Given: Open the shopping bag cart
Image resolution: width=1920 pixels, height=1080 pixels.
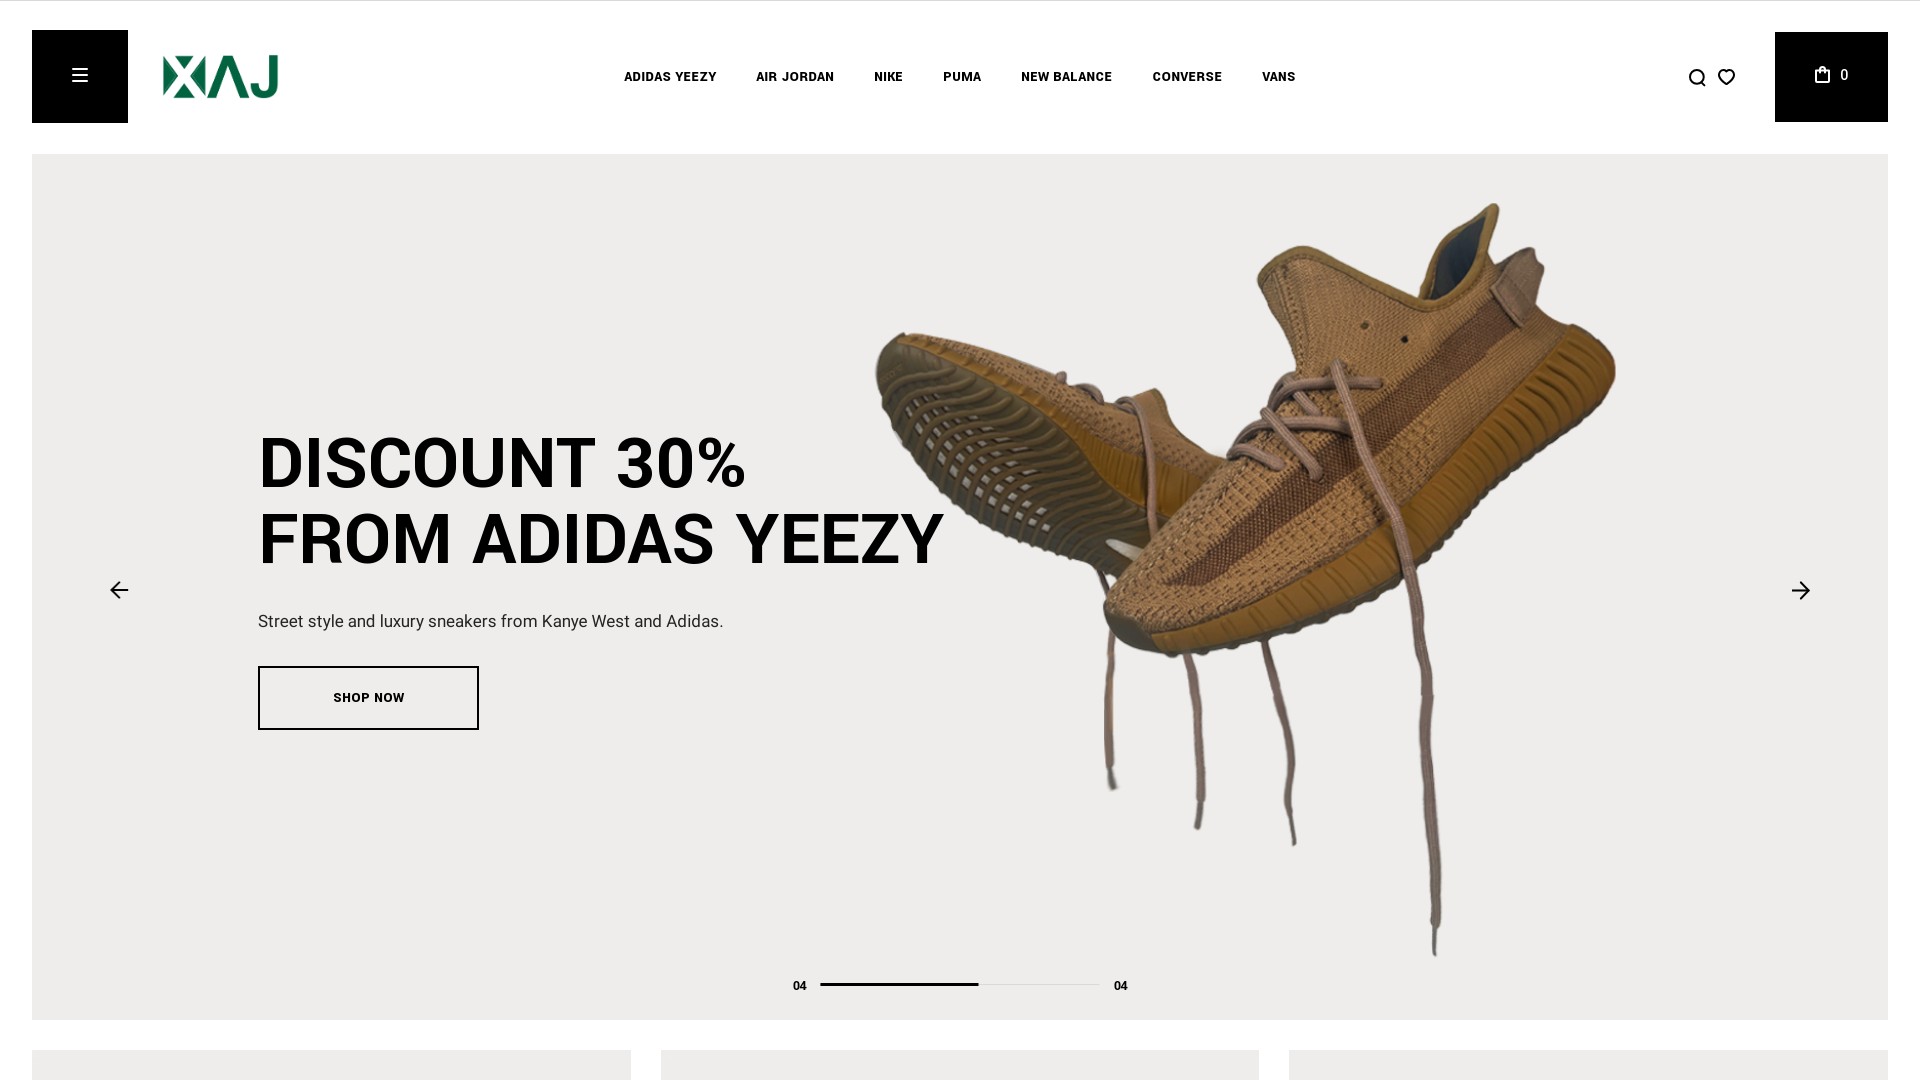Looking at the screenshot, I should click(x=1831, y=77).
